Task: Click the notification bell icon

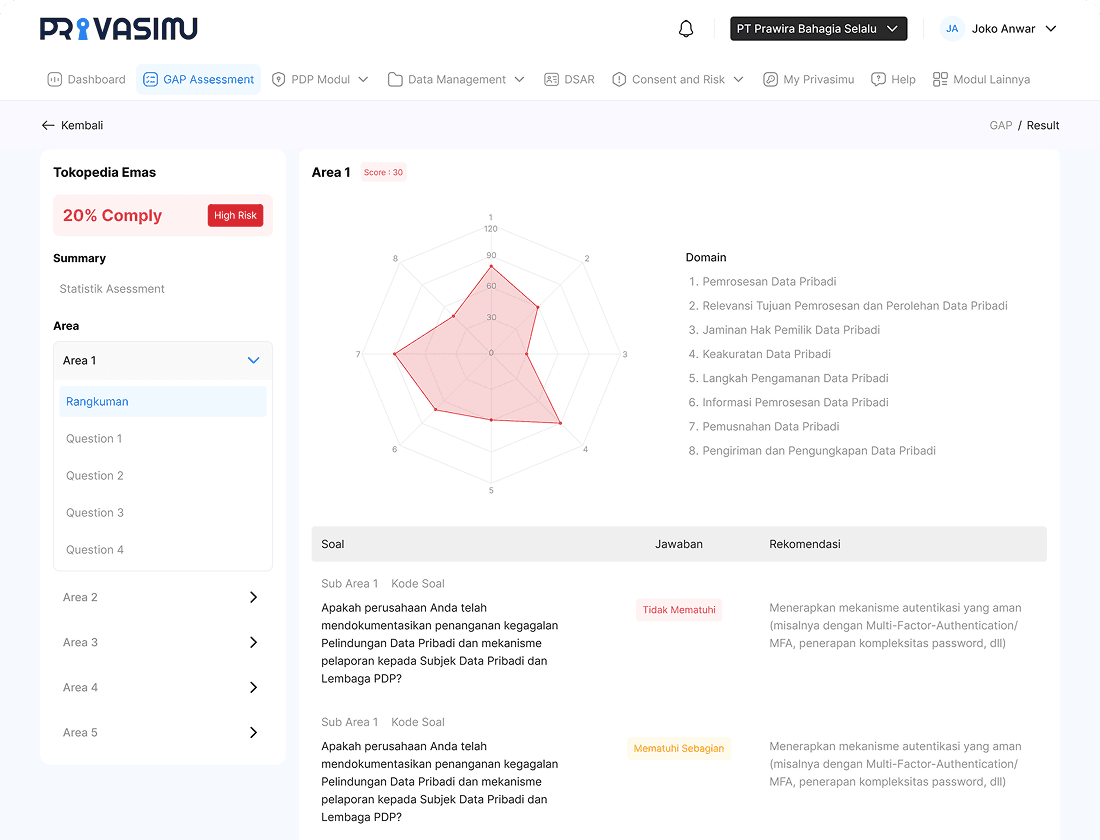Action: point(686,29)
